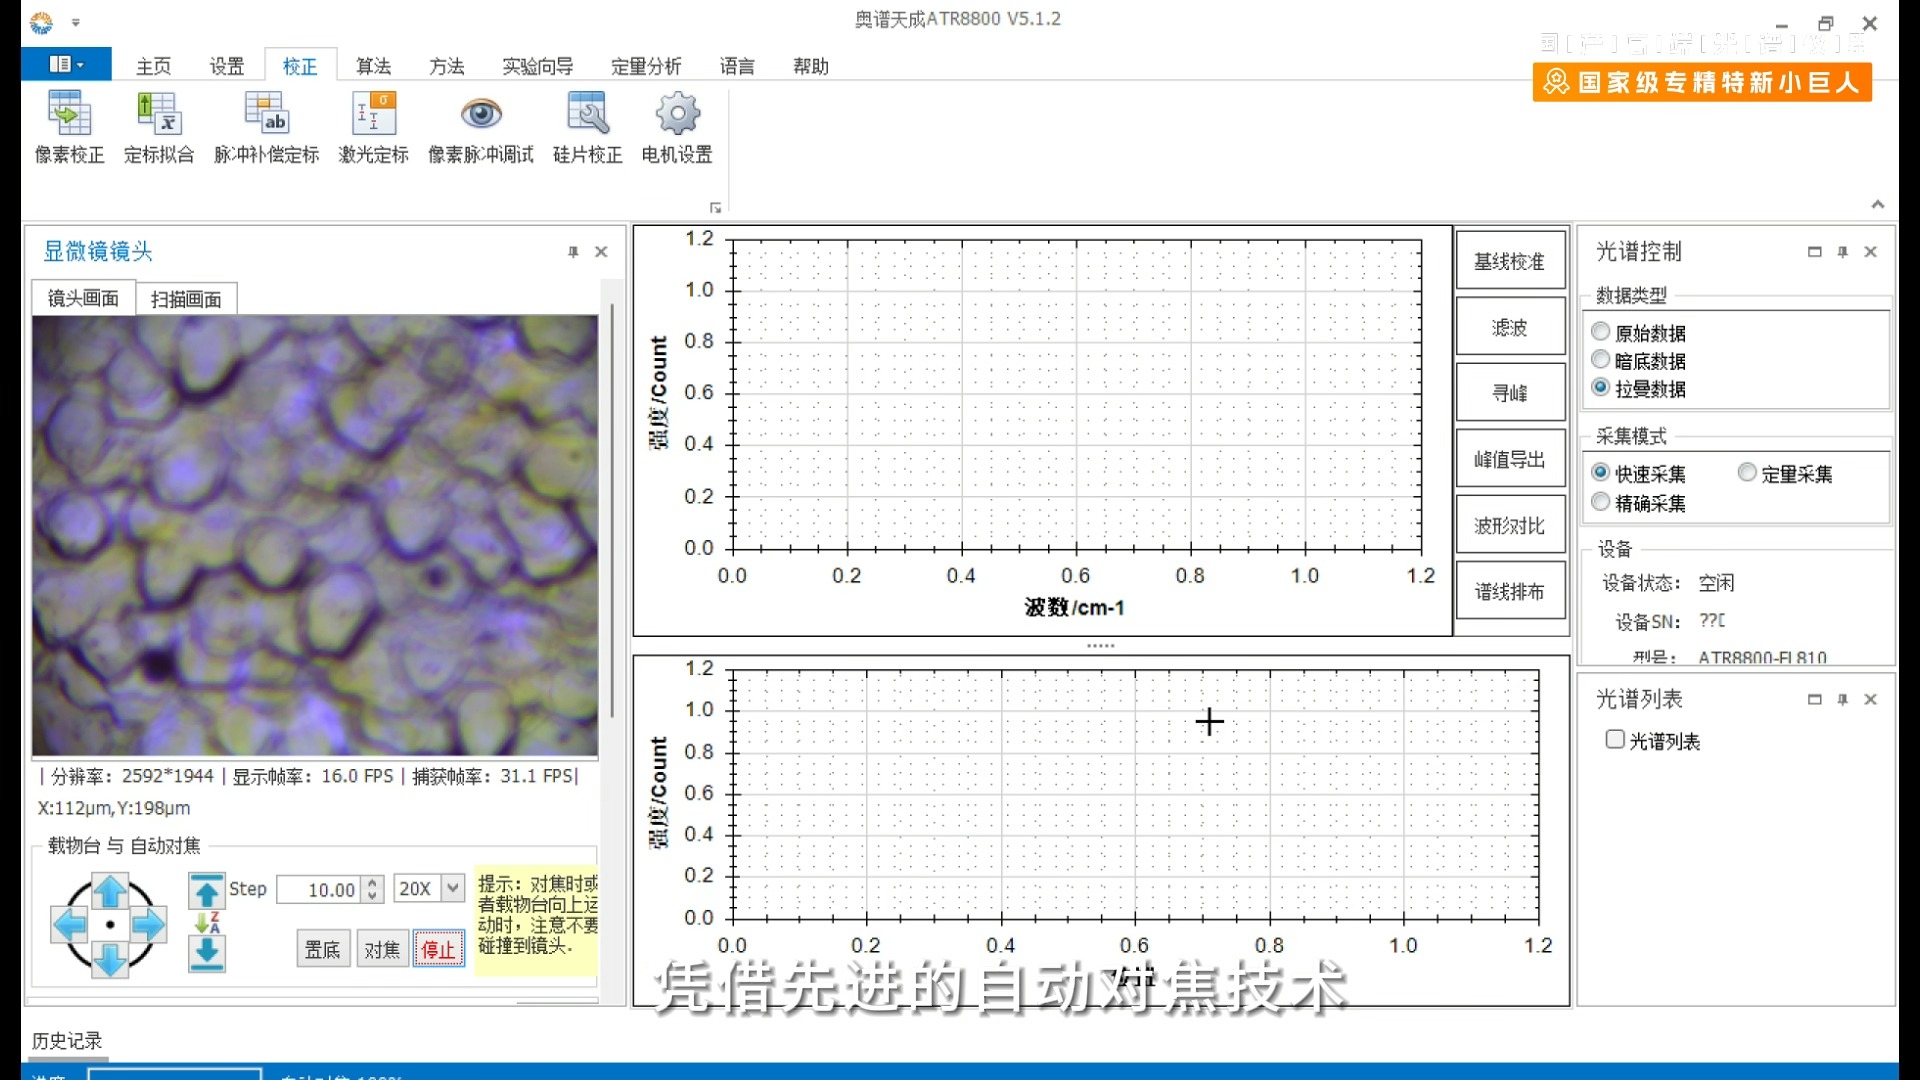Switch to the 扫描画面 tab

186,299
